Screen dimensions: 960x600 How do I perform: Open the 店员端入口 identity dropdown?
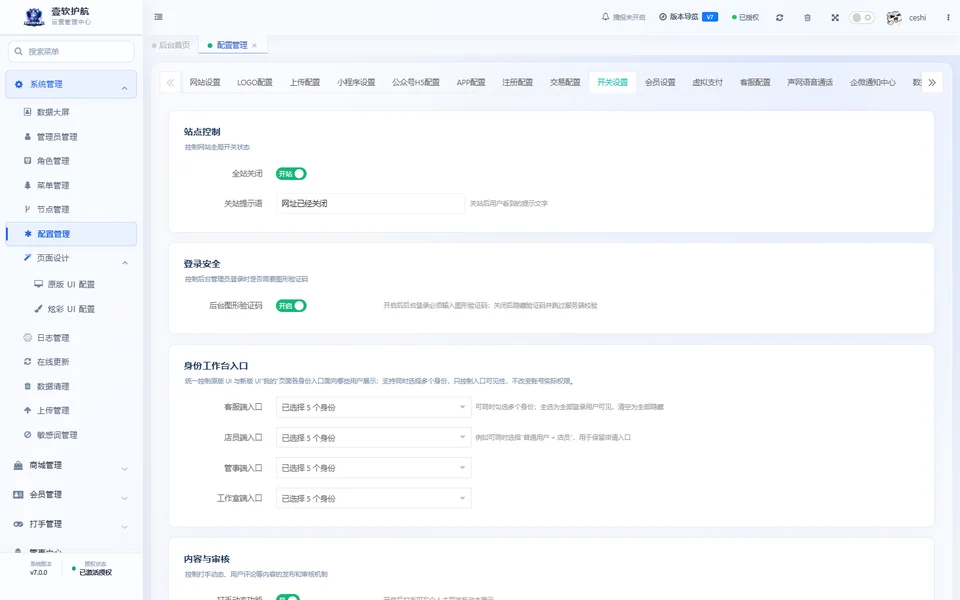(373, 438)
